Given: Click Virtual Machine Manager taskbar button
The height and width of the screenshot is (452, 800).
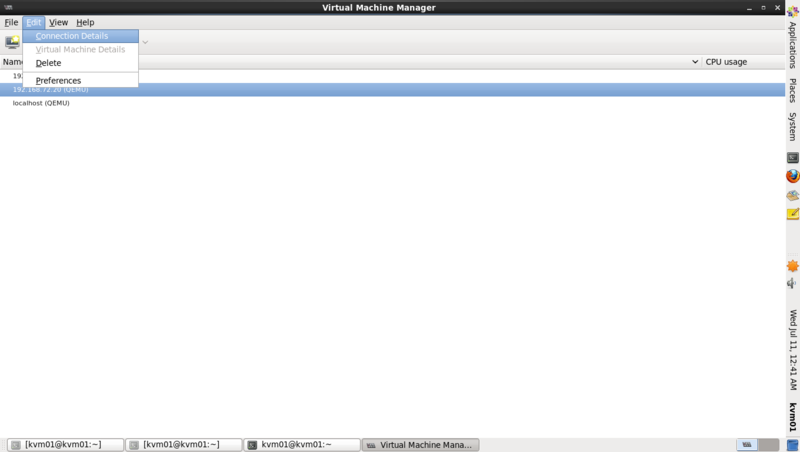Looking at the screenshot, I should click(x=420, y=445).
